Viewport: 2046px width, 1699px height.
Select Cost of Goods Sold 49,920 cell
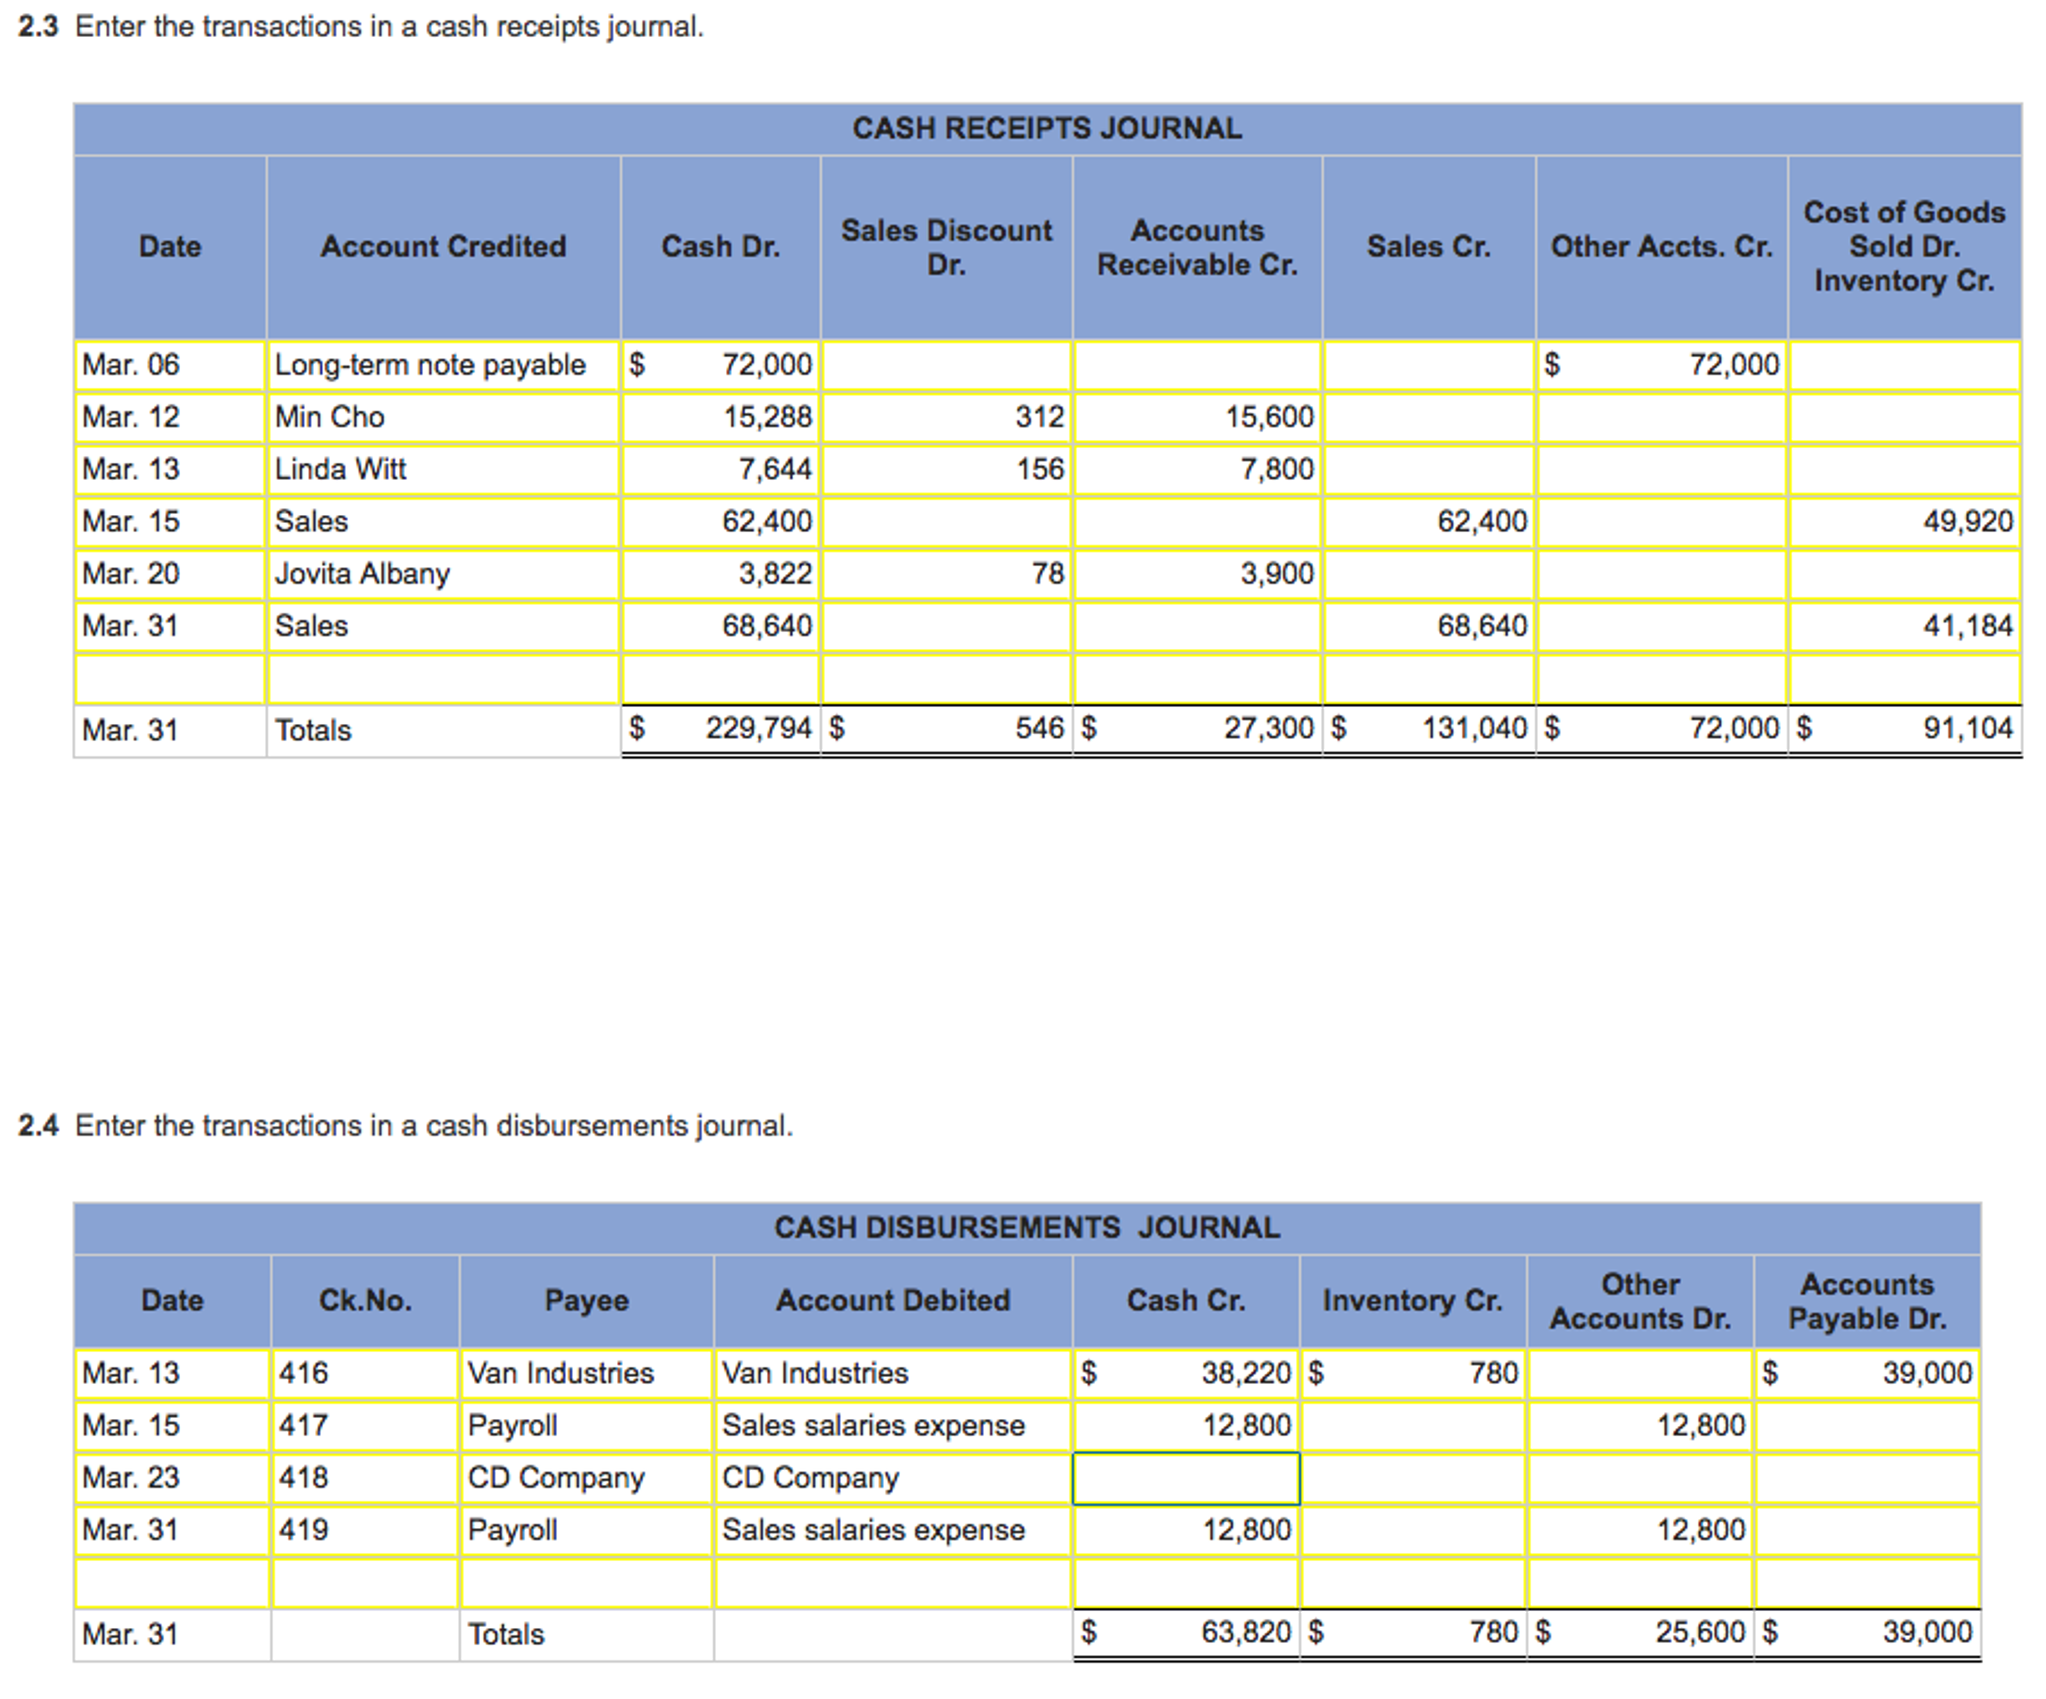click(1905, 522)
